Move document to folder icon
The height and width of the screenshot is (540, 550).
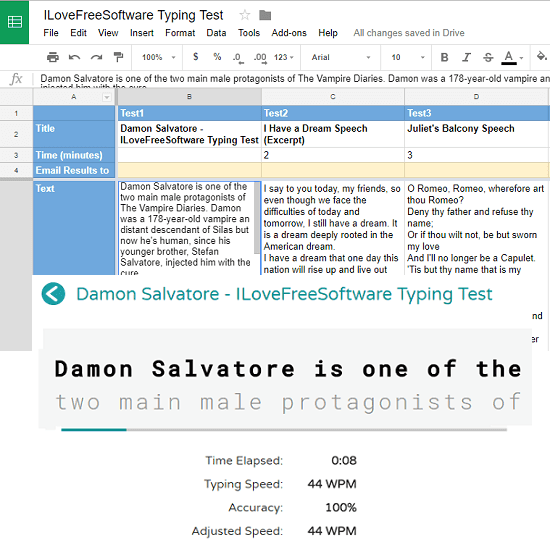(x=265, y=15)
